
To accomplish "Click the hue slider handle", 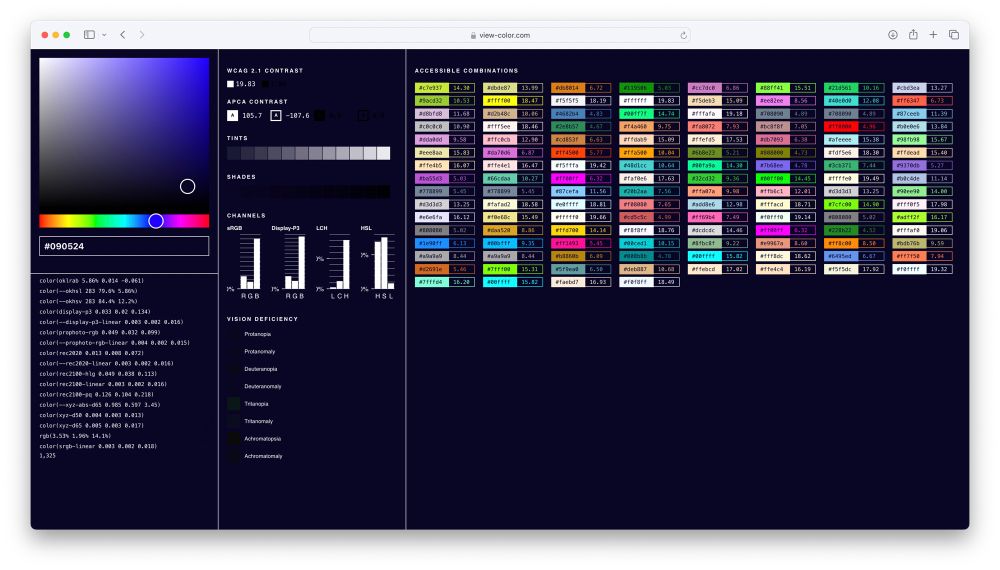I will click(156, 221).
